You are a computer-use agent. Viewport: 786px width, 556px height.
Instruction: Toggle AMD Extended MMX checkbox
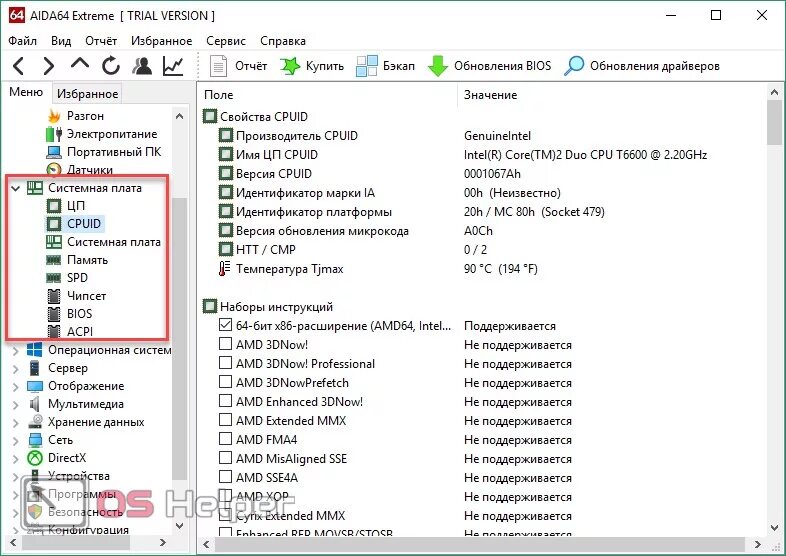coord(226,420)
